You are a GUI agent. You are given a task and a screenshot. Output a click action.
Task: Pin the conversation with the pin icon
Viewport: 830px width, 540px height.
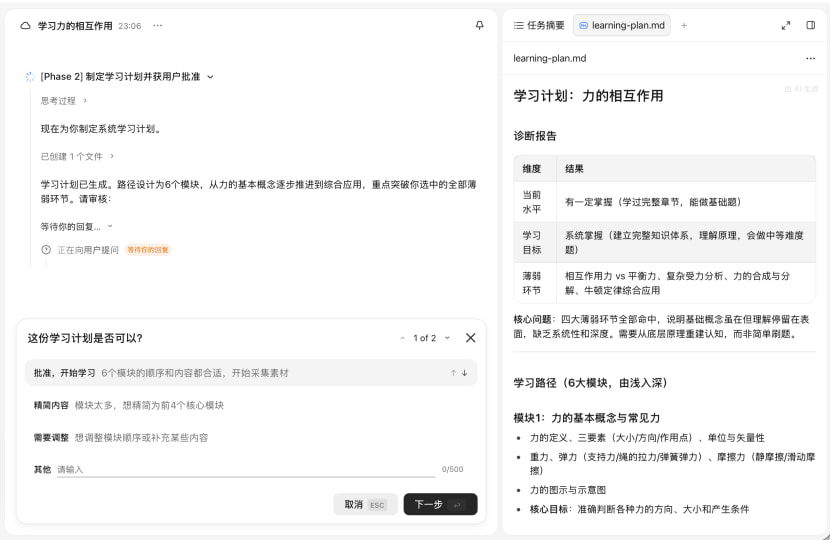coord(480,25)
